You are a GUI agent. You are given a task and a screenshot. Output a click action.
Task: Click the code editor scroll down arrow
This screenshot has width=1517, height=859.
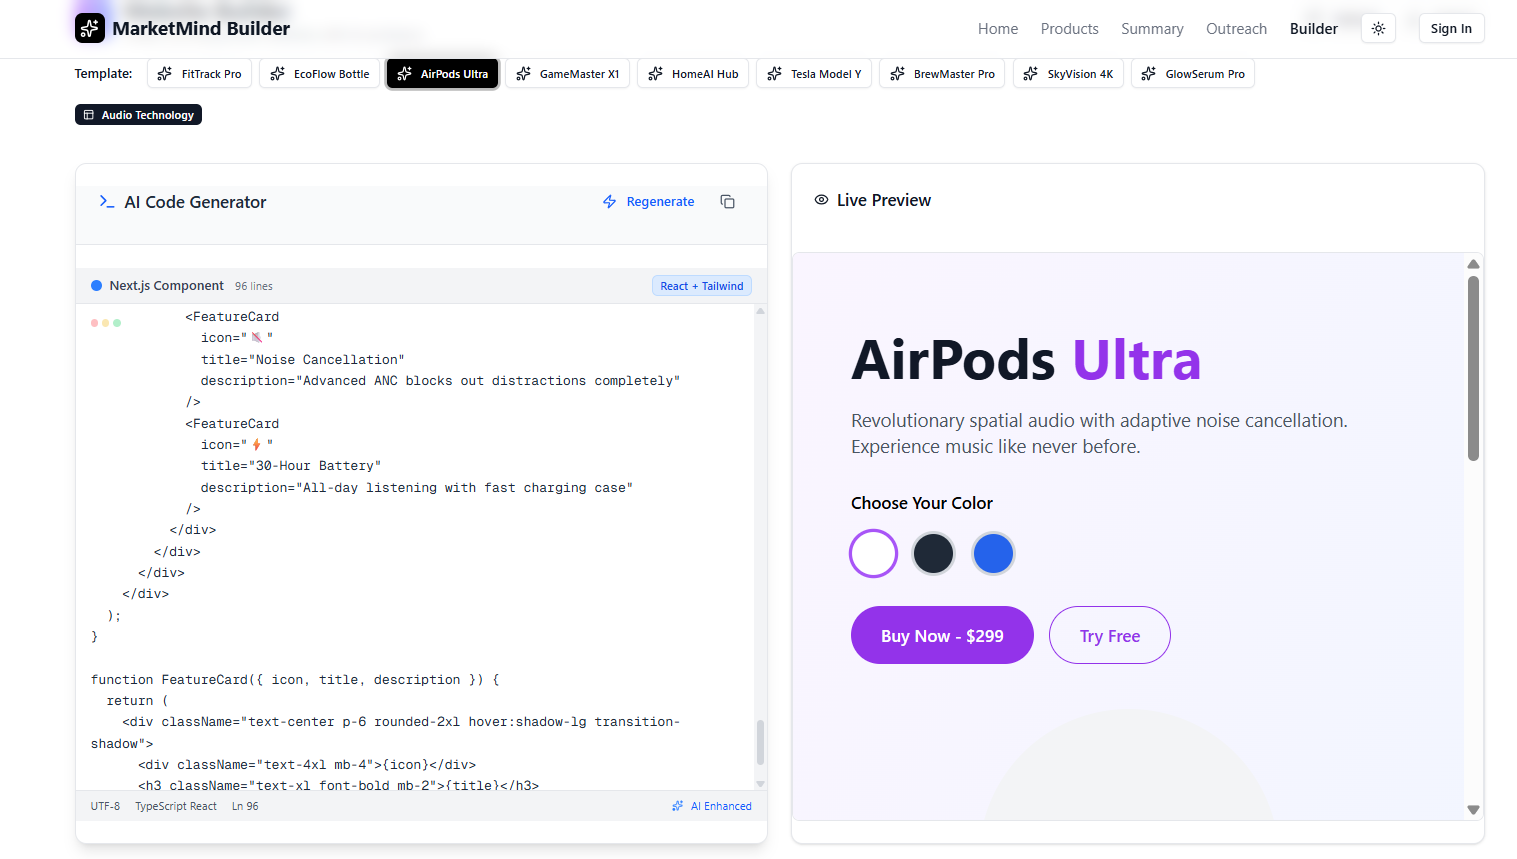click(x=760, y=784)
